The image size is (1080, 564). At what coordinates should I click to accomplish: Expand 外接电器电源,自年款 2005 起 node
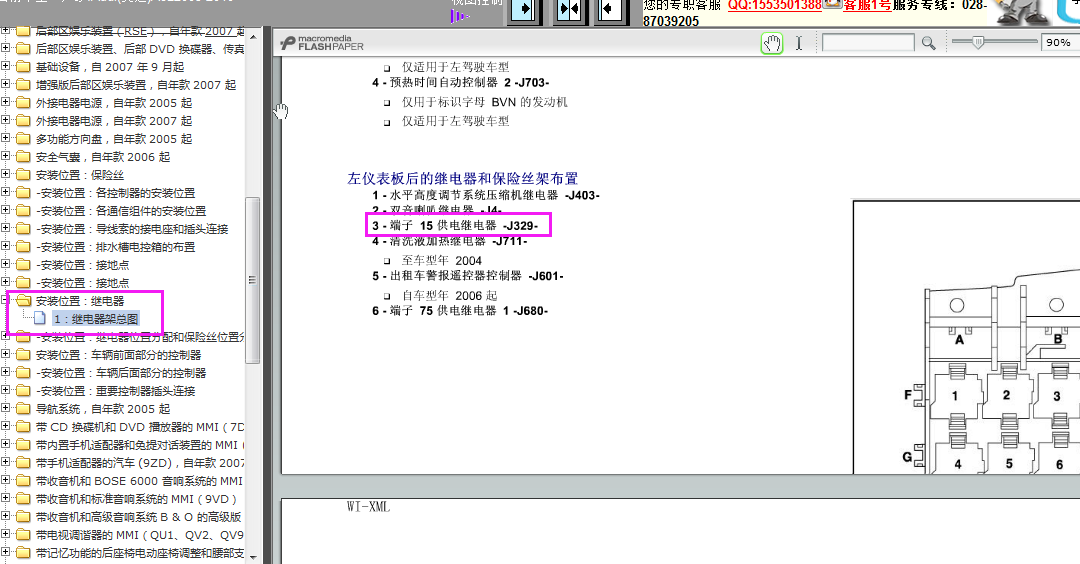coord(6,102)
